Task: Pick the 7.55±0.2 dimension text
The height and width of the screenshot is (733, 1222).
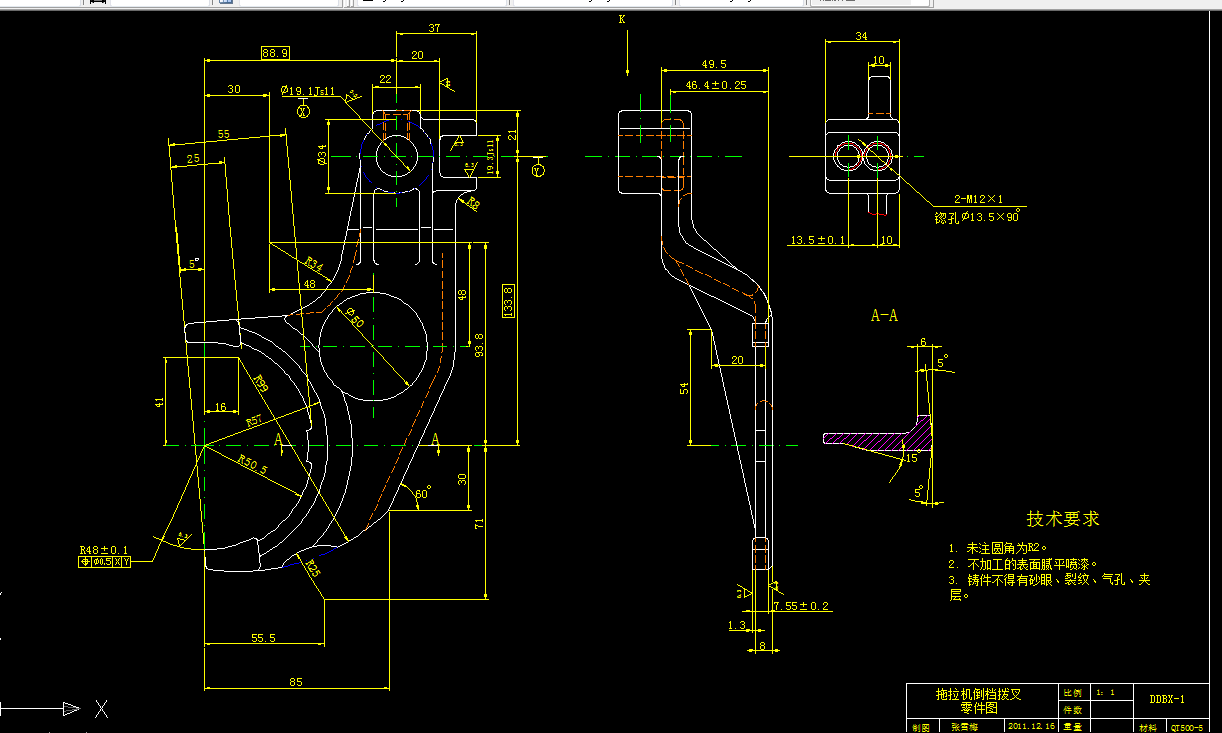Action: pyautogui.click(x=803, y=605)
